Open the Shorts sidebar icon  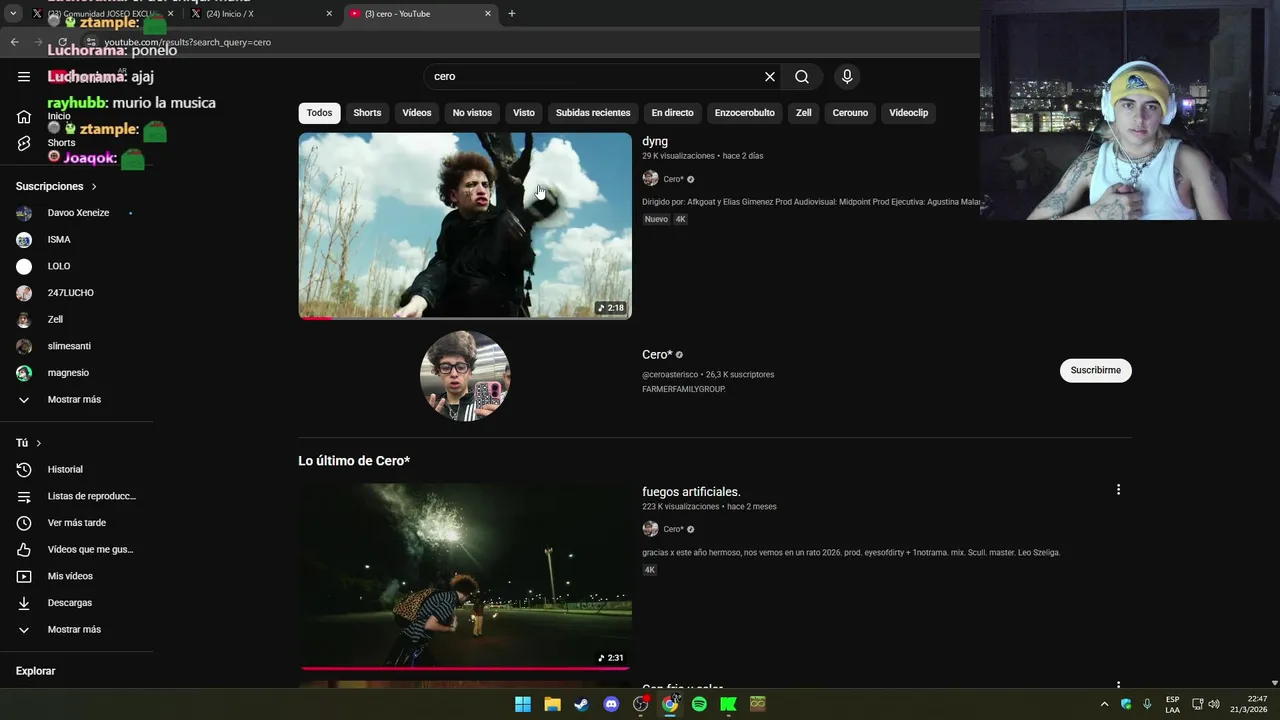(x=24, y=143)
